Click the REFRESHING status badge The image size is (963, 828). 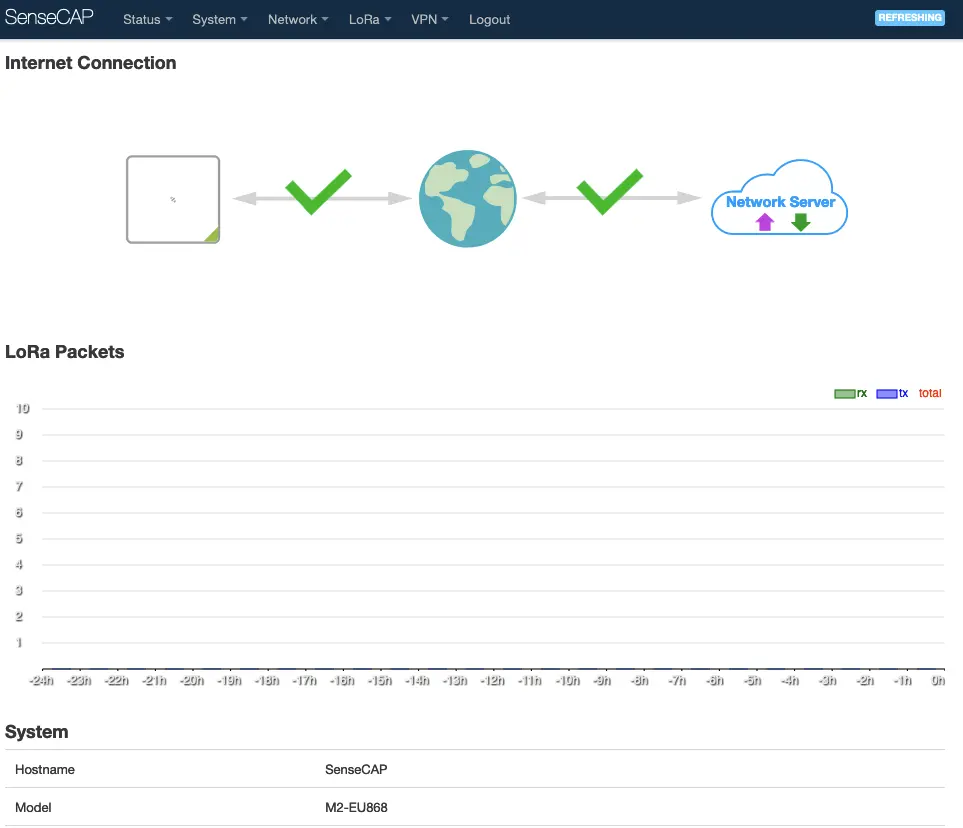(910, 18)
